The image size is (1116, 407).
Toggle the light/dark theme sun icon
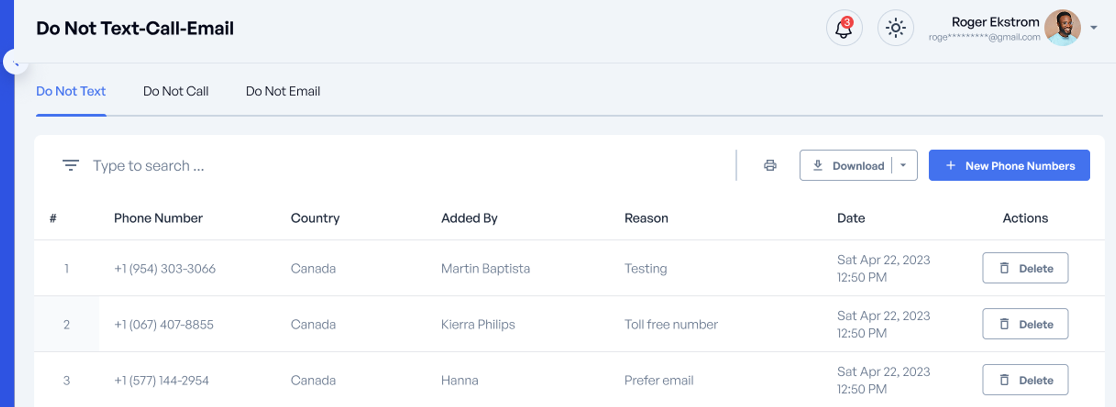(895, 28)
